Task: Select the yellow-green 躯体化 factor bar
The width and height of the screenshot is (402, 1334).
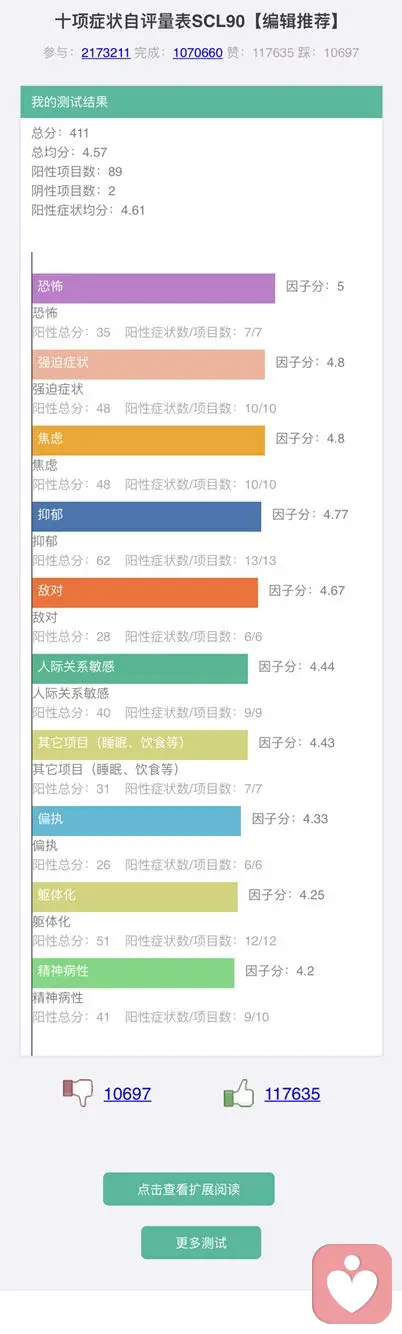Action: click(135, 896)
